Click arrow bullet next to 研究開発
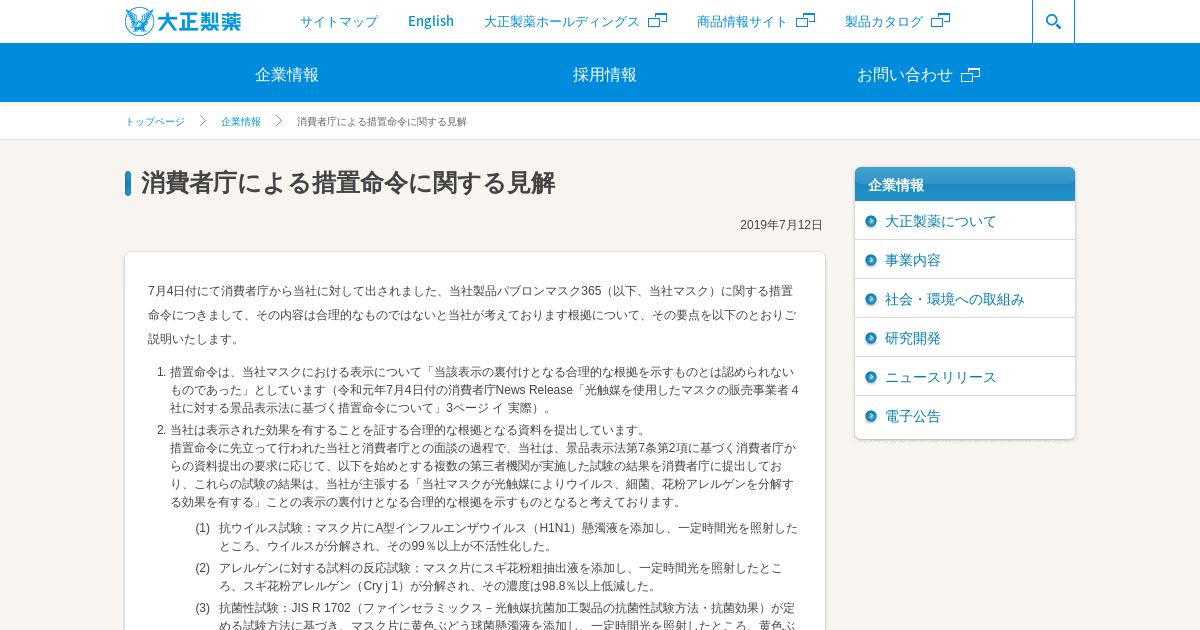 tap(871, 338)
